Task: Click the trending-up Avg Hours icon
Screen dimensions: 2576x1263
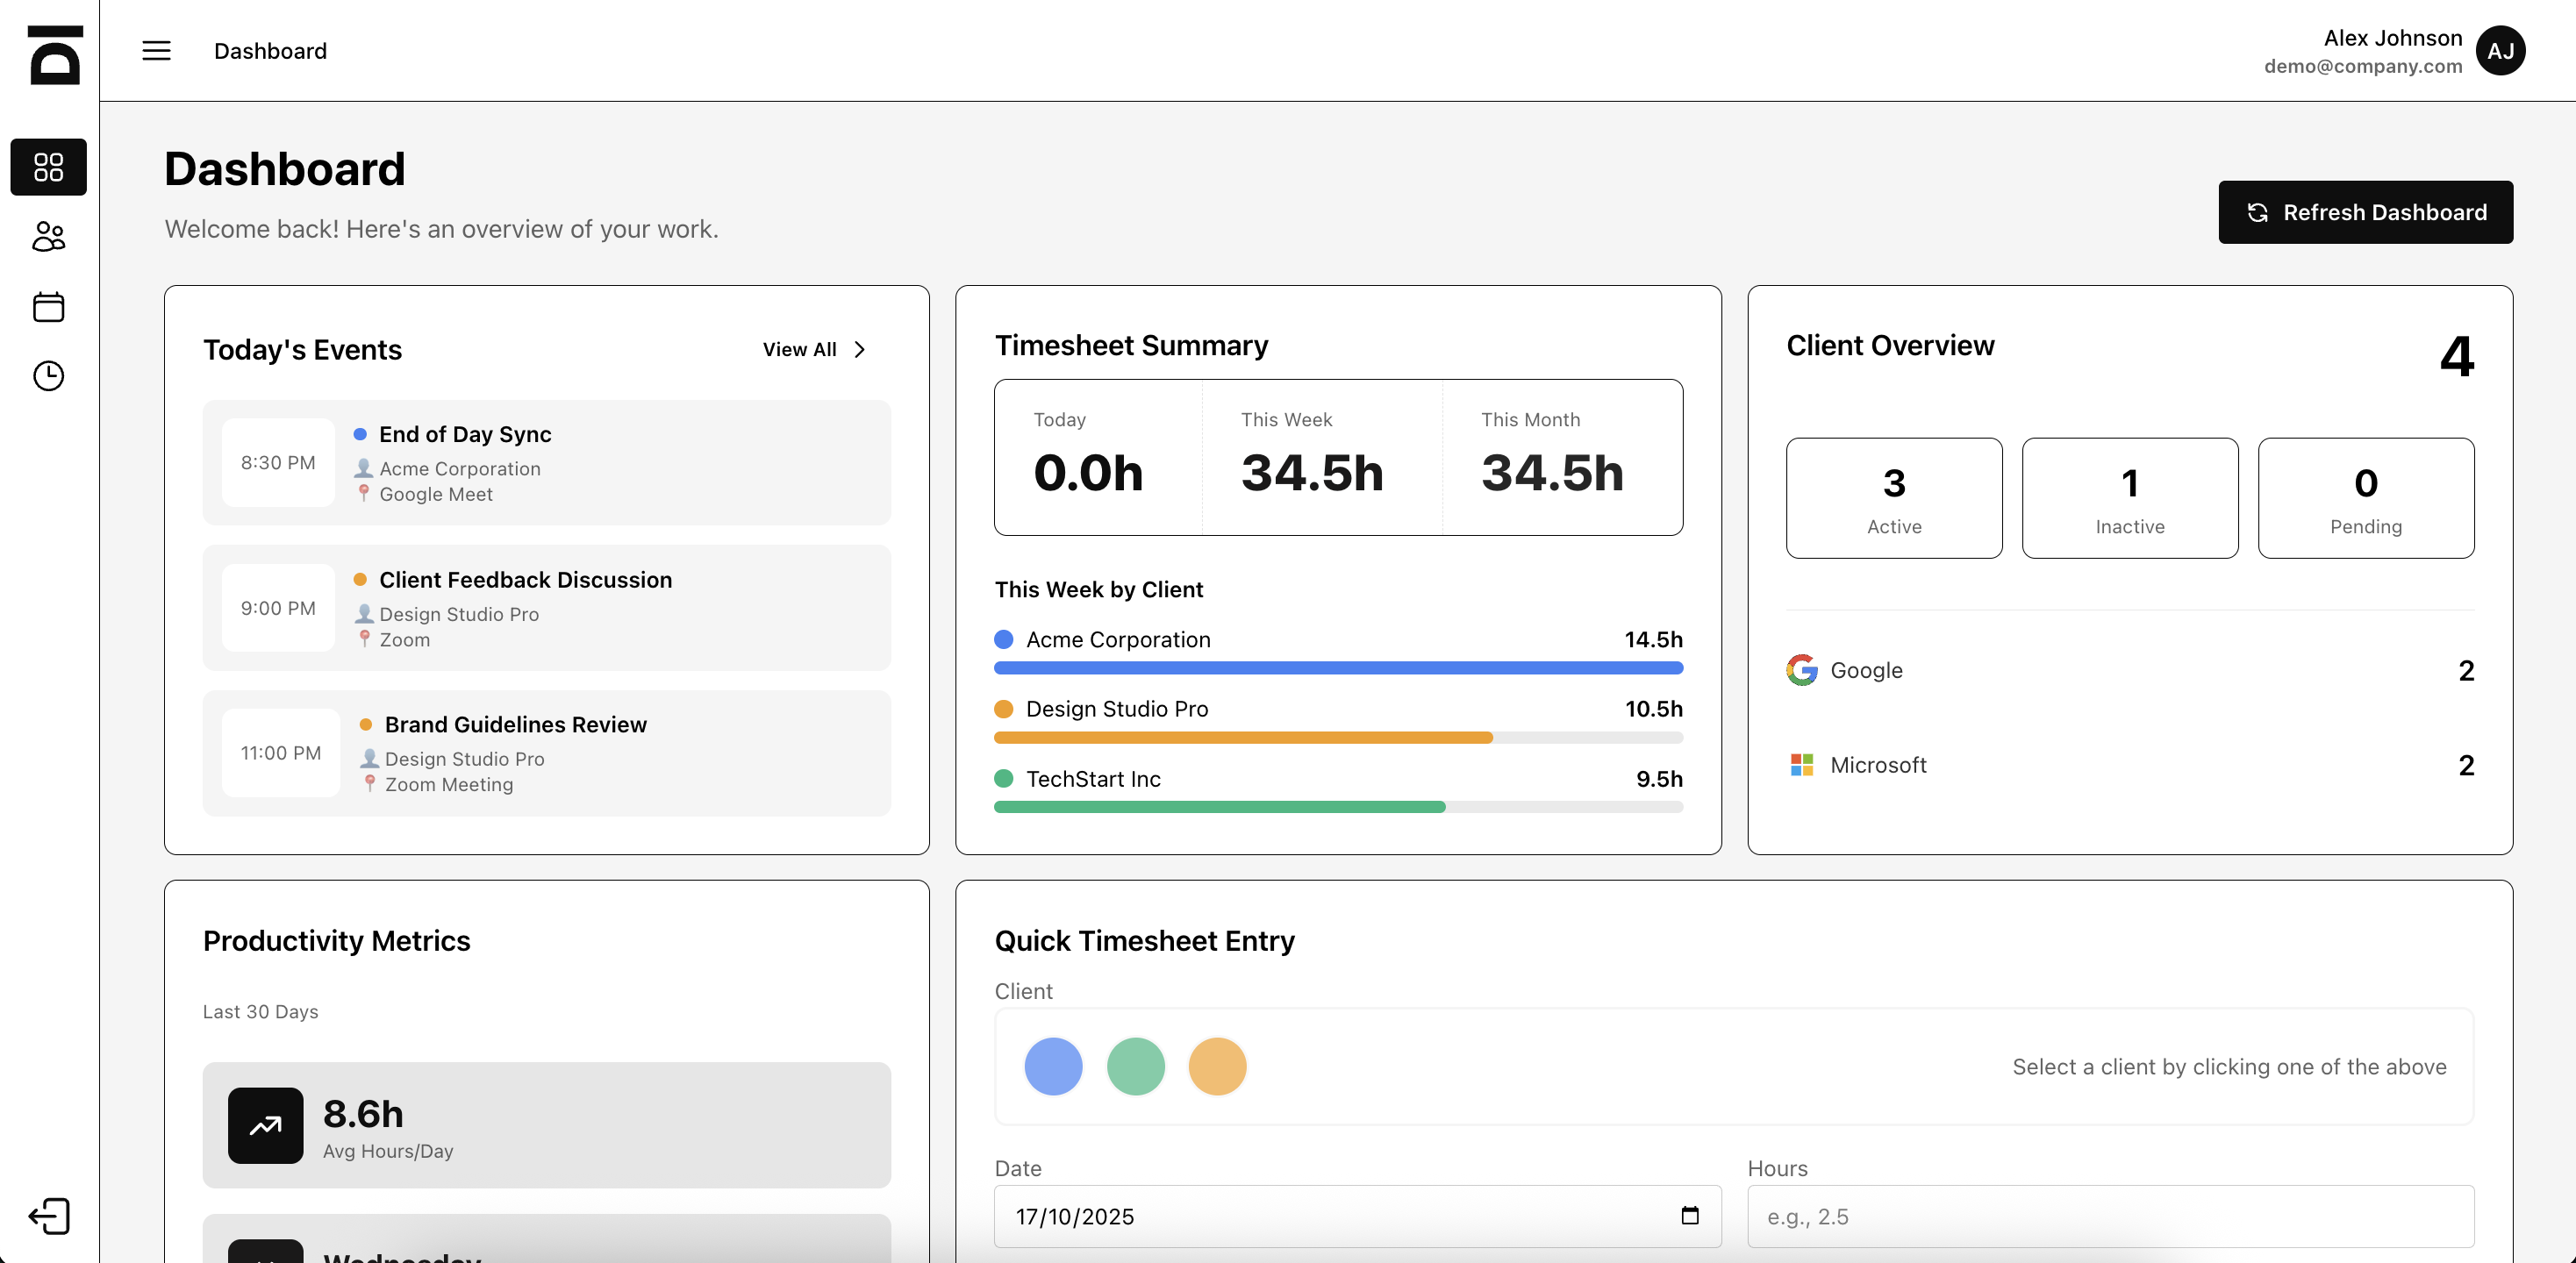Action: pyautogui.click(x=265, y=1125)
